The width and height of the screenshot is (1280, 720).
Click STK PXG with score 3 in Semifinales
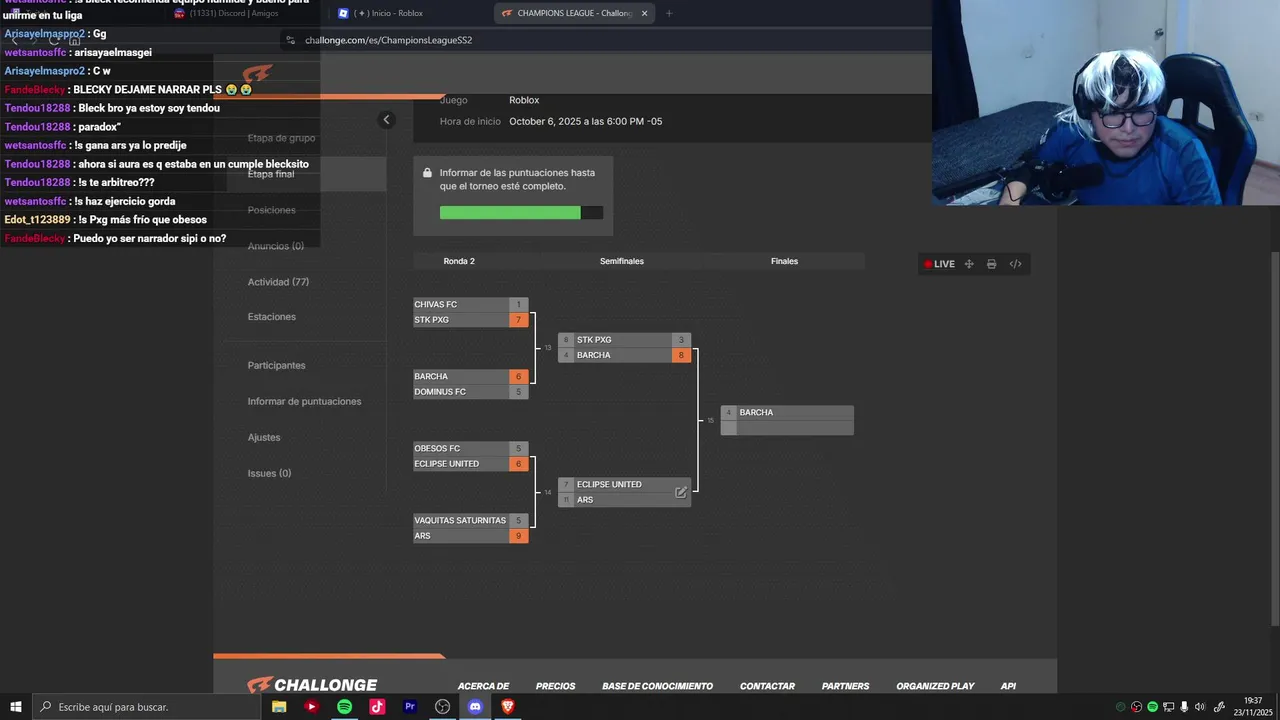624,340
